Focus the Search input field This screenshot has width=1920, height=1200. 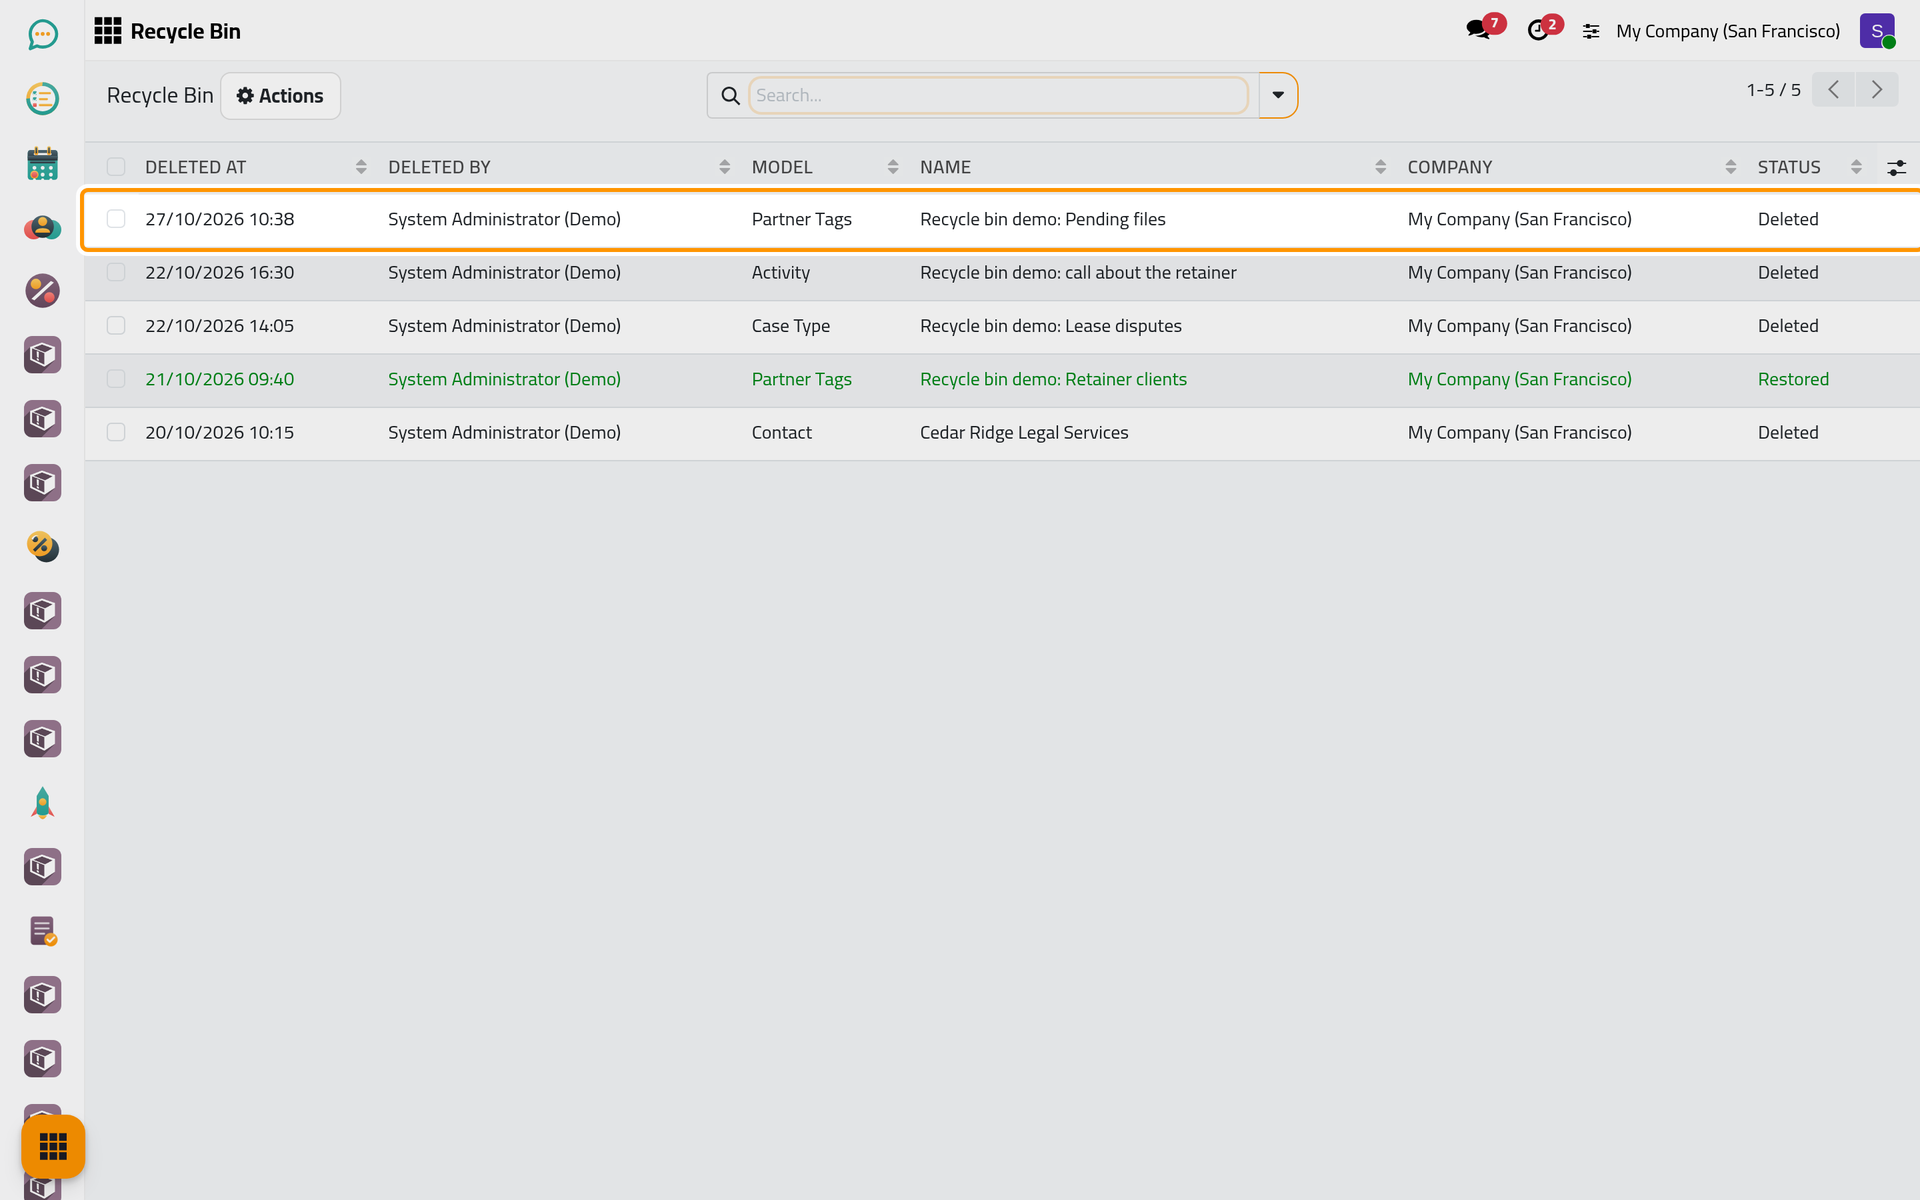point(998,95)
